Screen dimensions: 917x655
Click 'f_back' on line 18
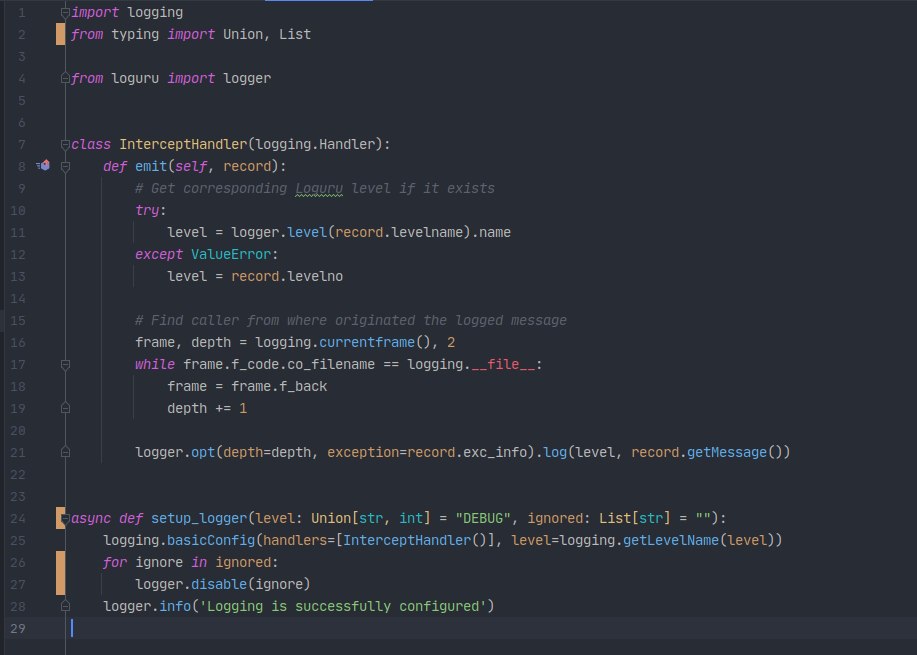pyautogui.click(x=303, y=387)
